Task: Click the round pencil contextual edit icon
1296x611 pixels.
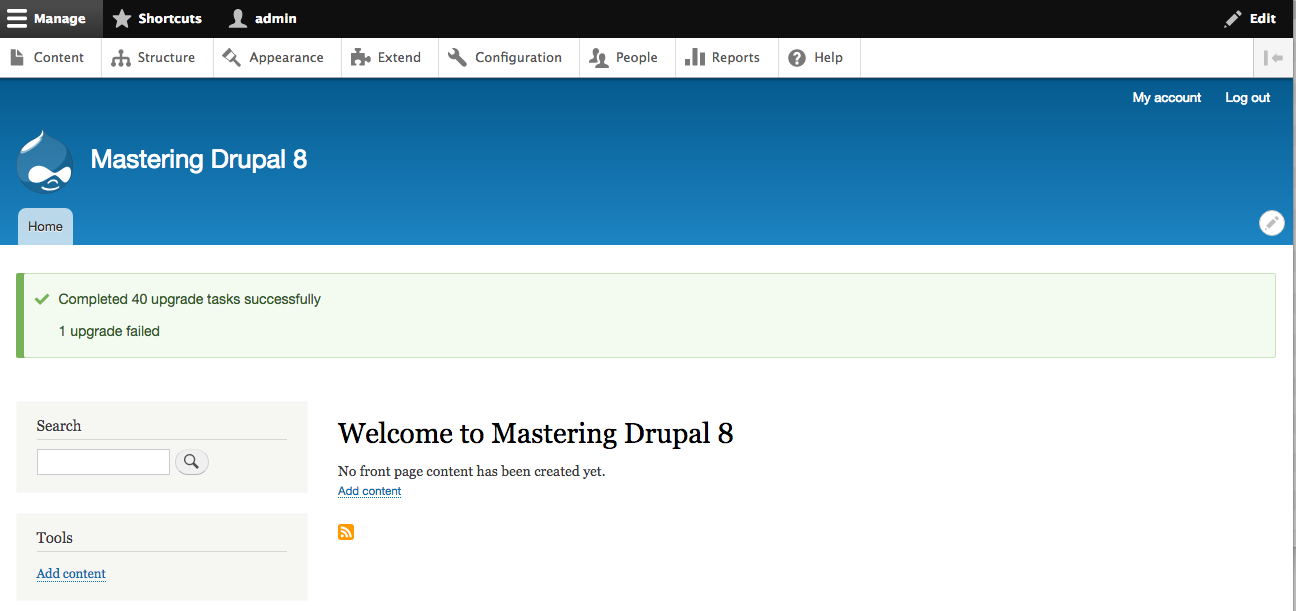Action: (1271, 223)
